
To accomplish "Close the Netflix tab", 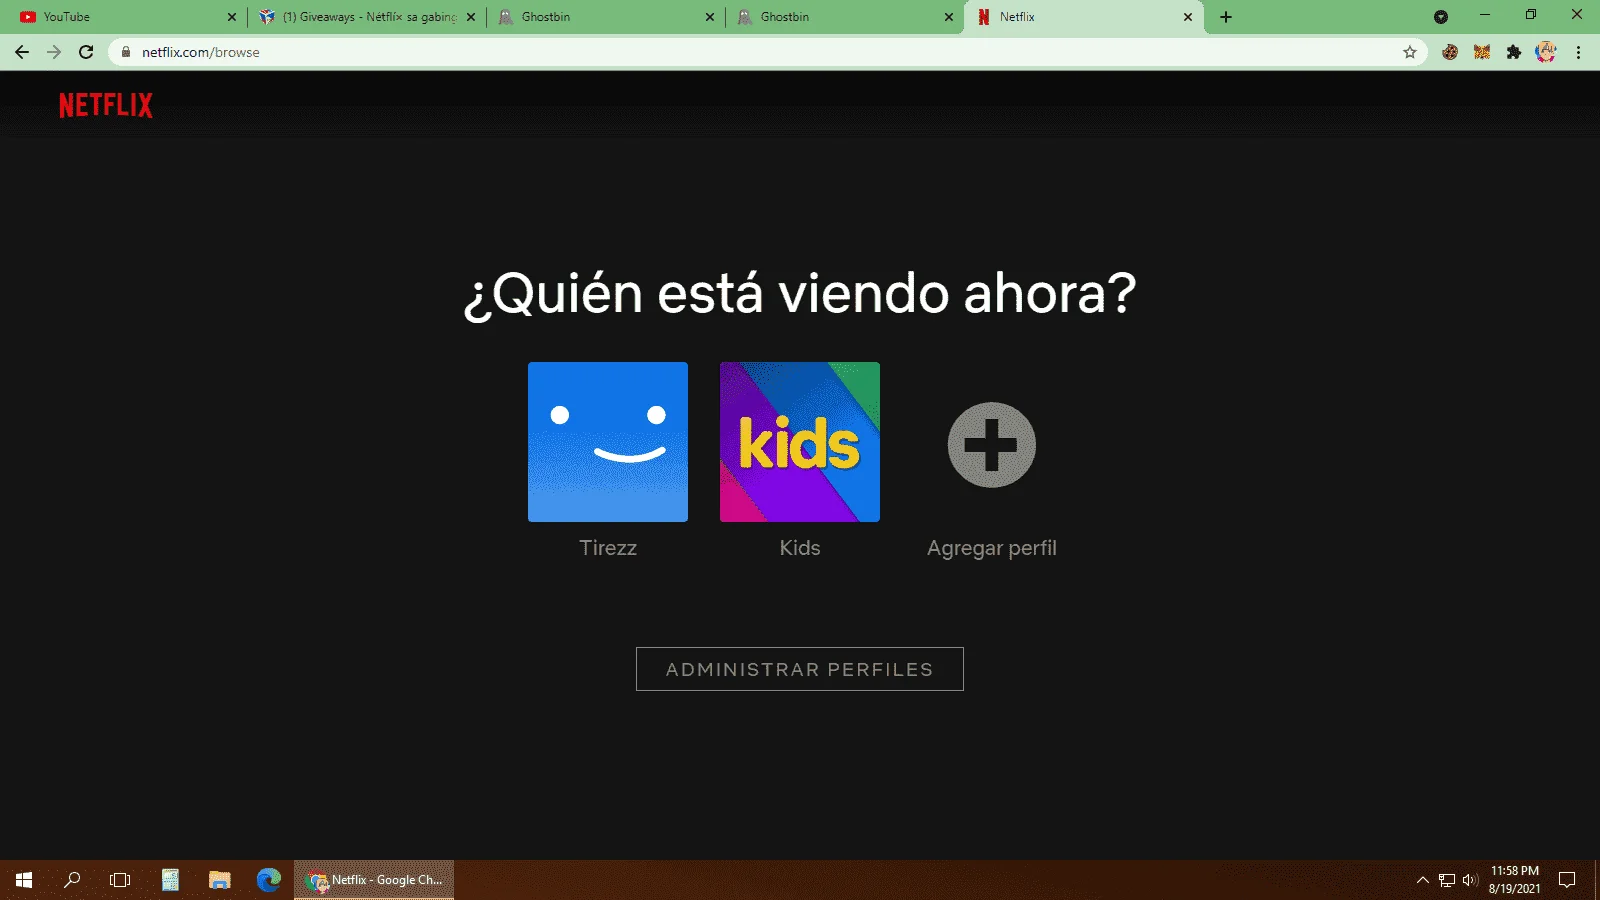I will click(x=1188, y=17).
